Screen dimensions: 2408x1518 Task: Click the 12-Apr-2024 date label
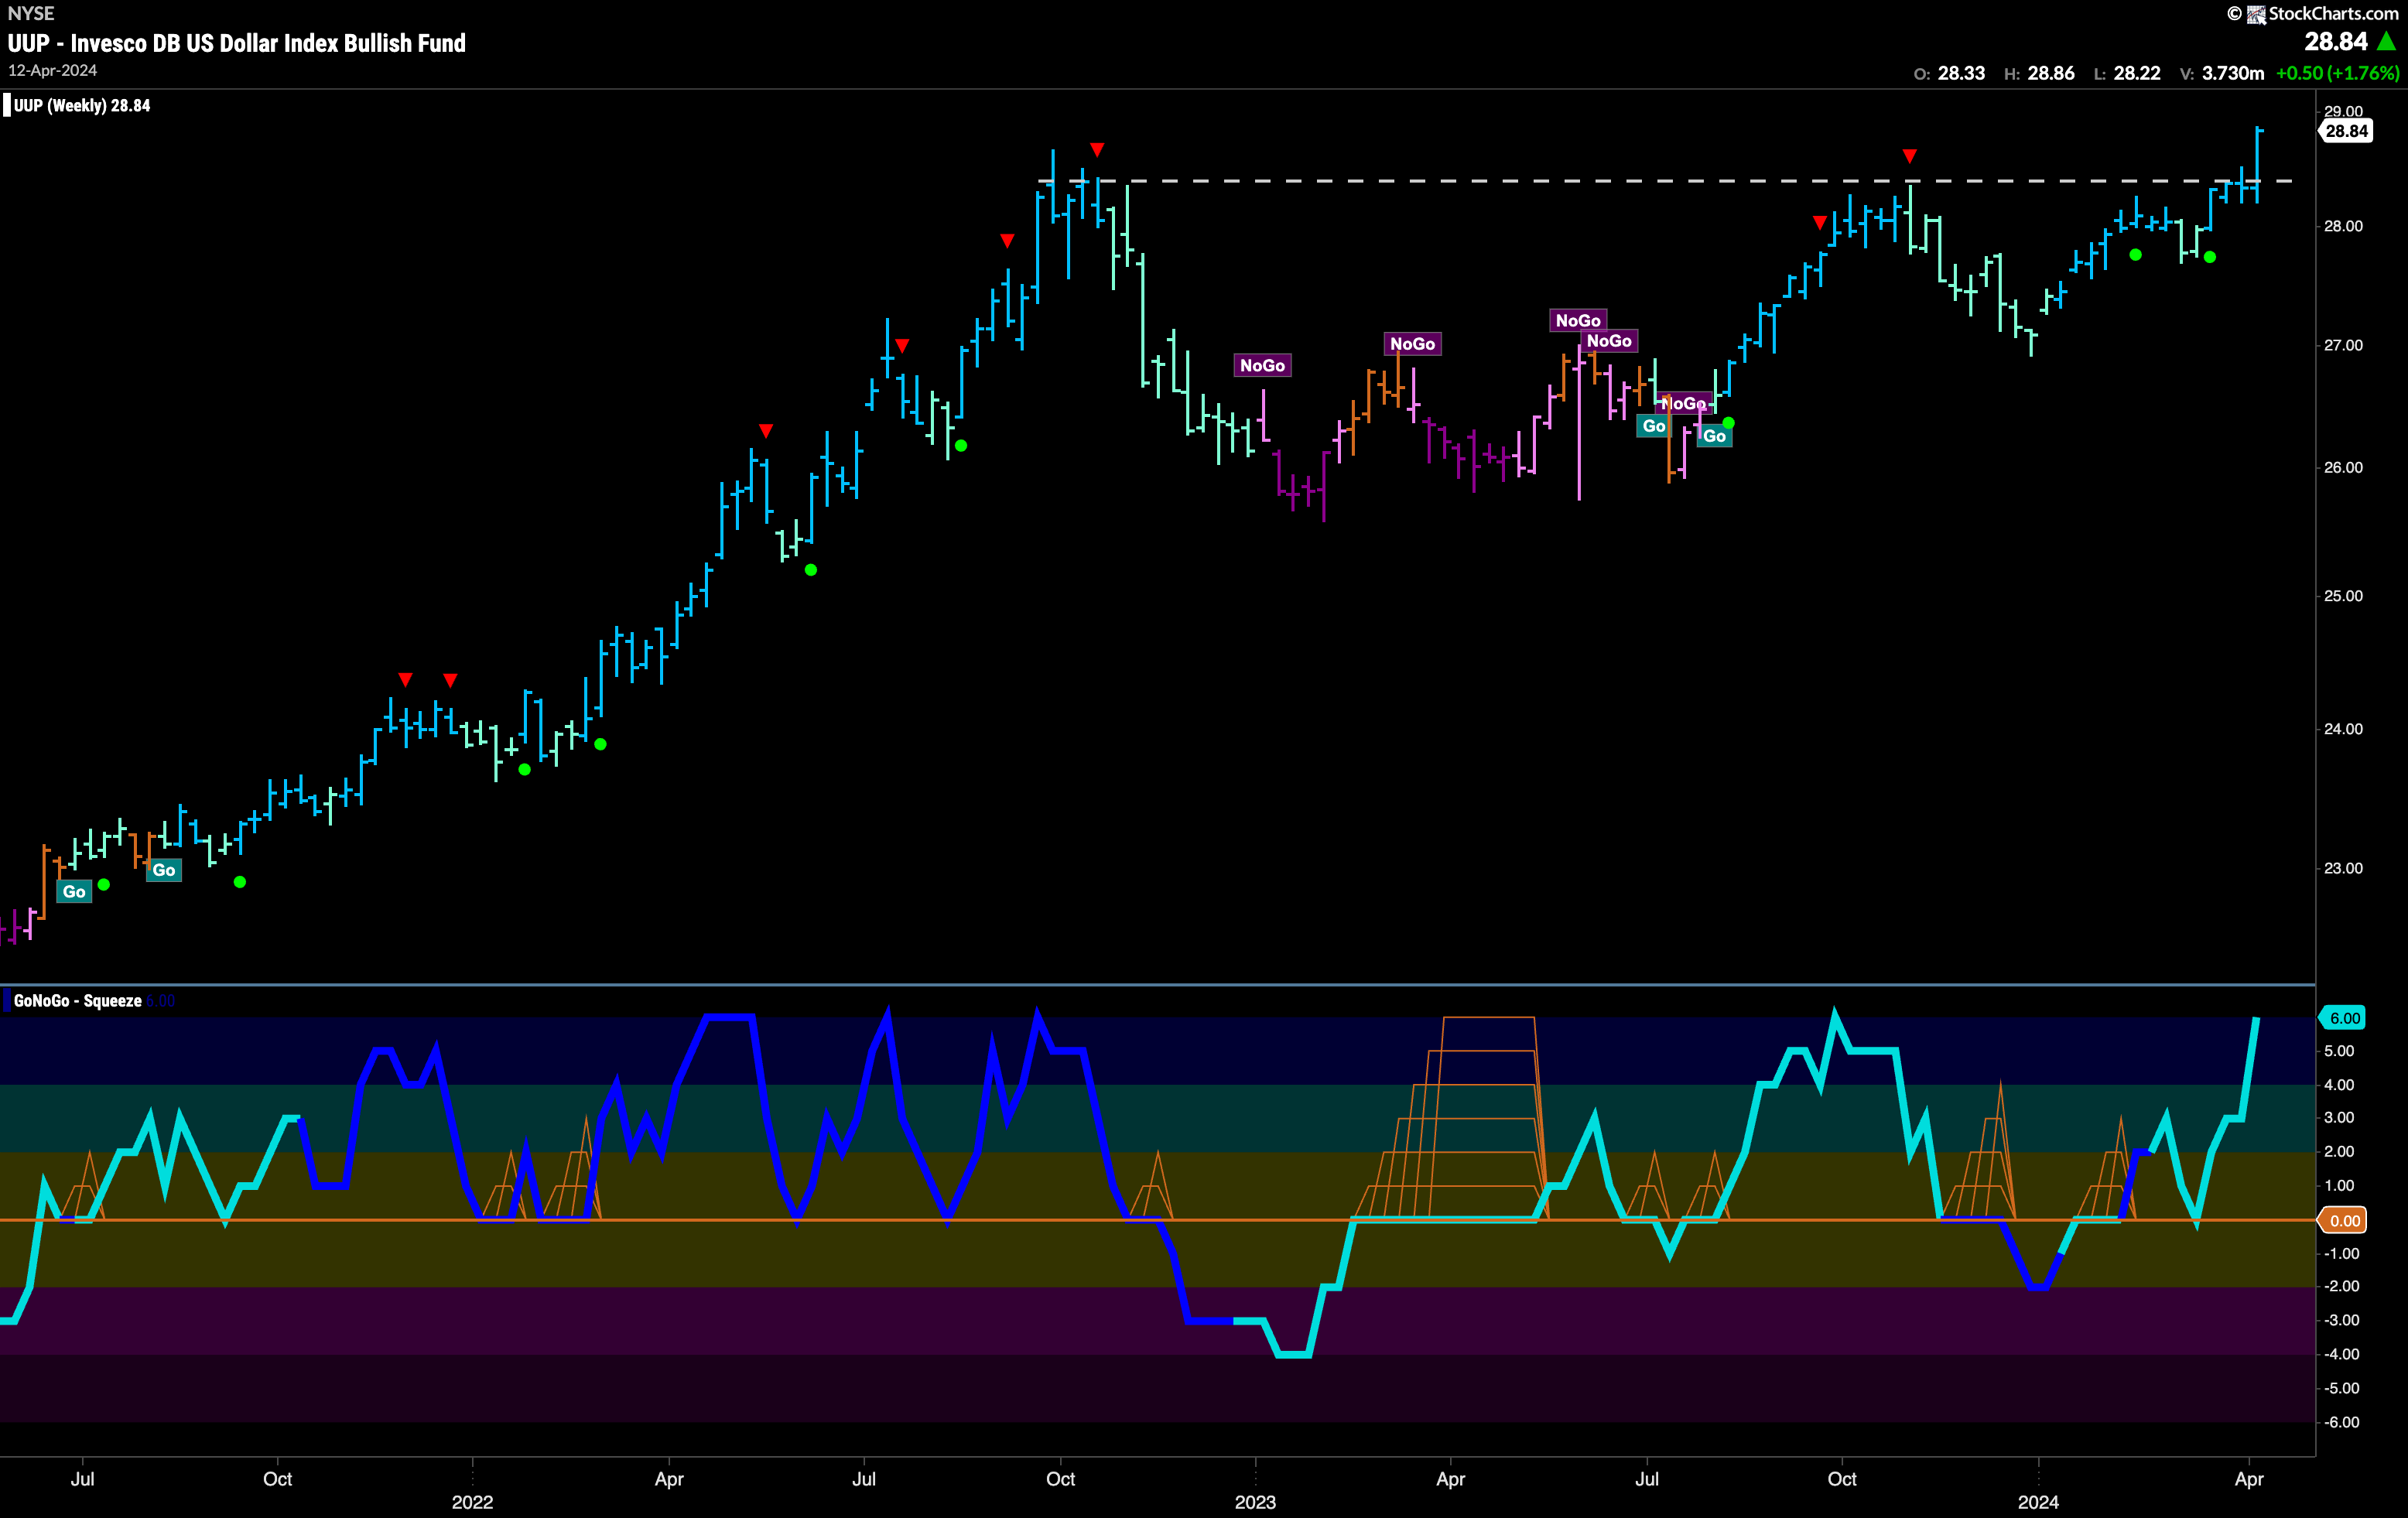coord(53,70)
